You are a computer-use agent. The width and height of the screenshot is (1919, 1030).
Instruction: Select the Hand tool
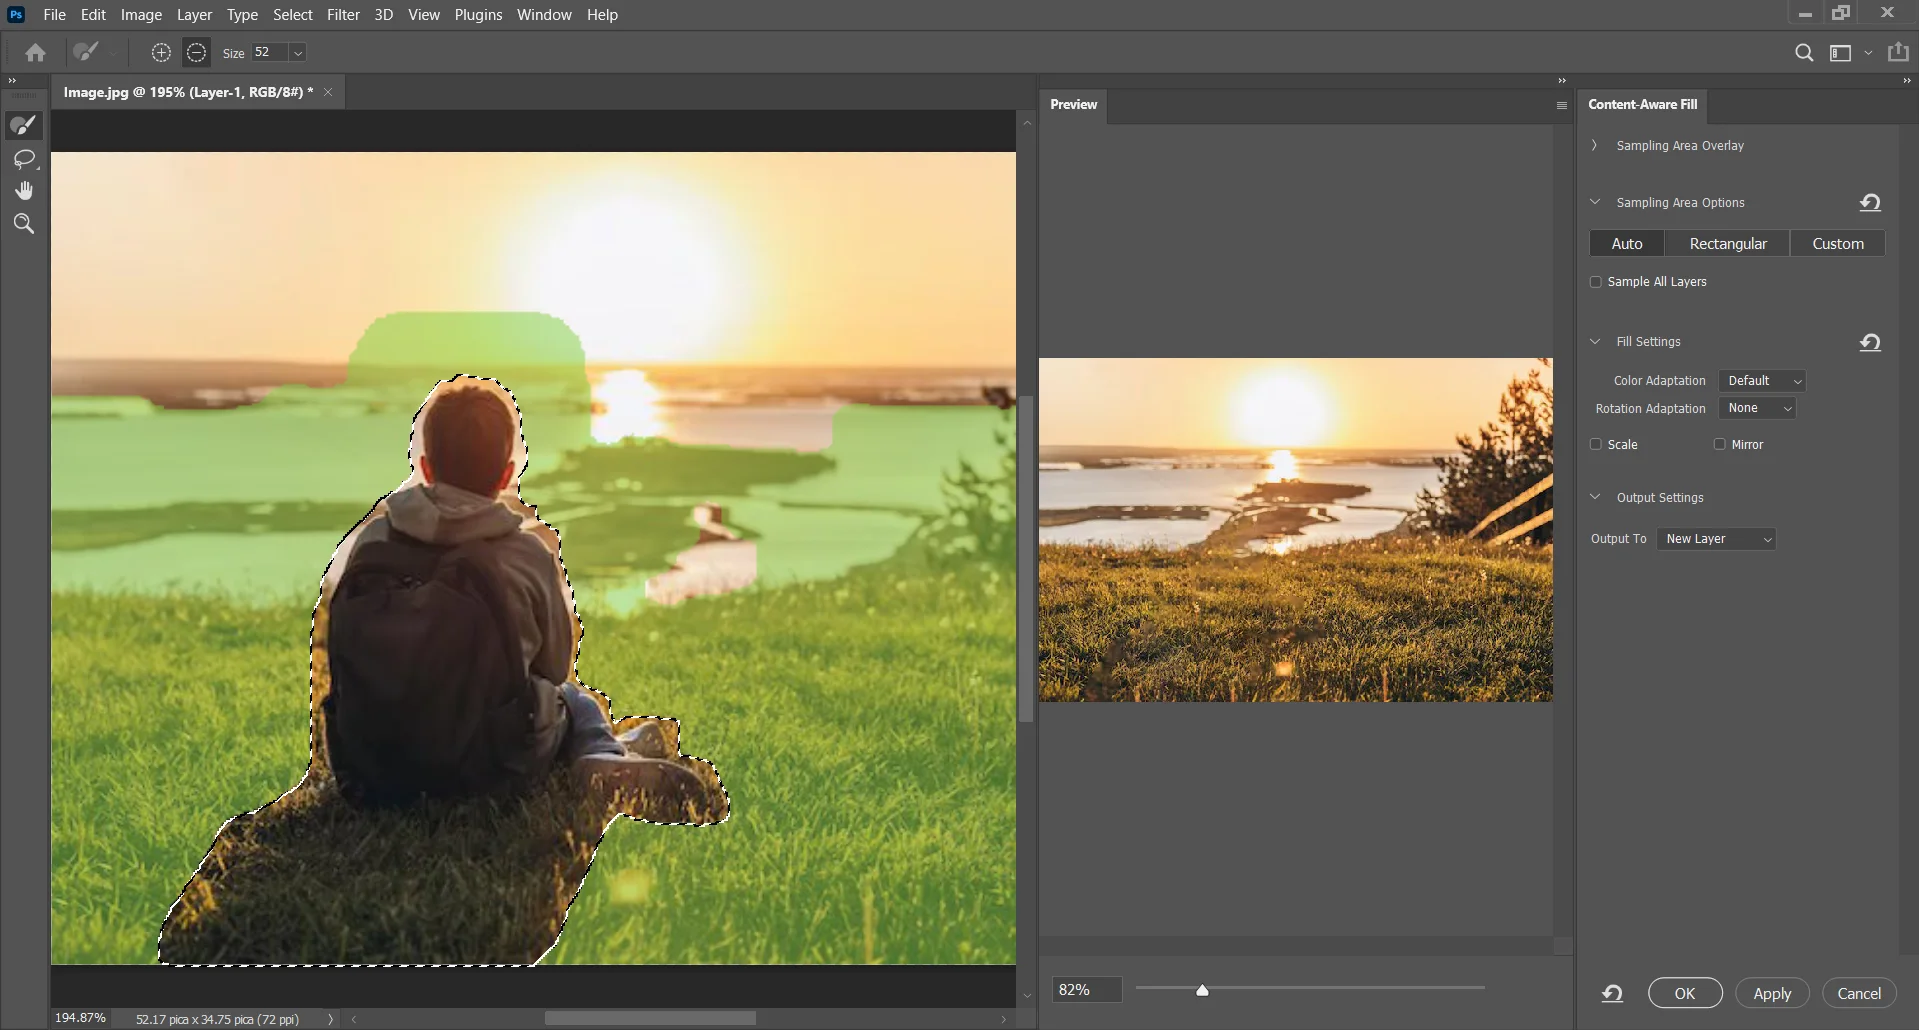(x=24, y=191)
